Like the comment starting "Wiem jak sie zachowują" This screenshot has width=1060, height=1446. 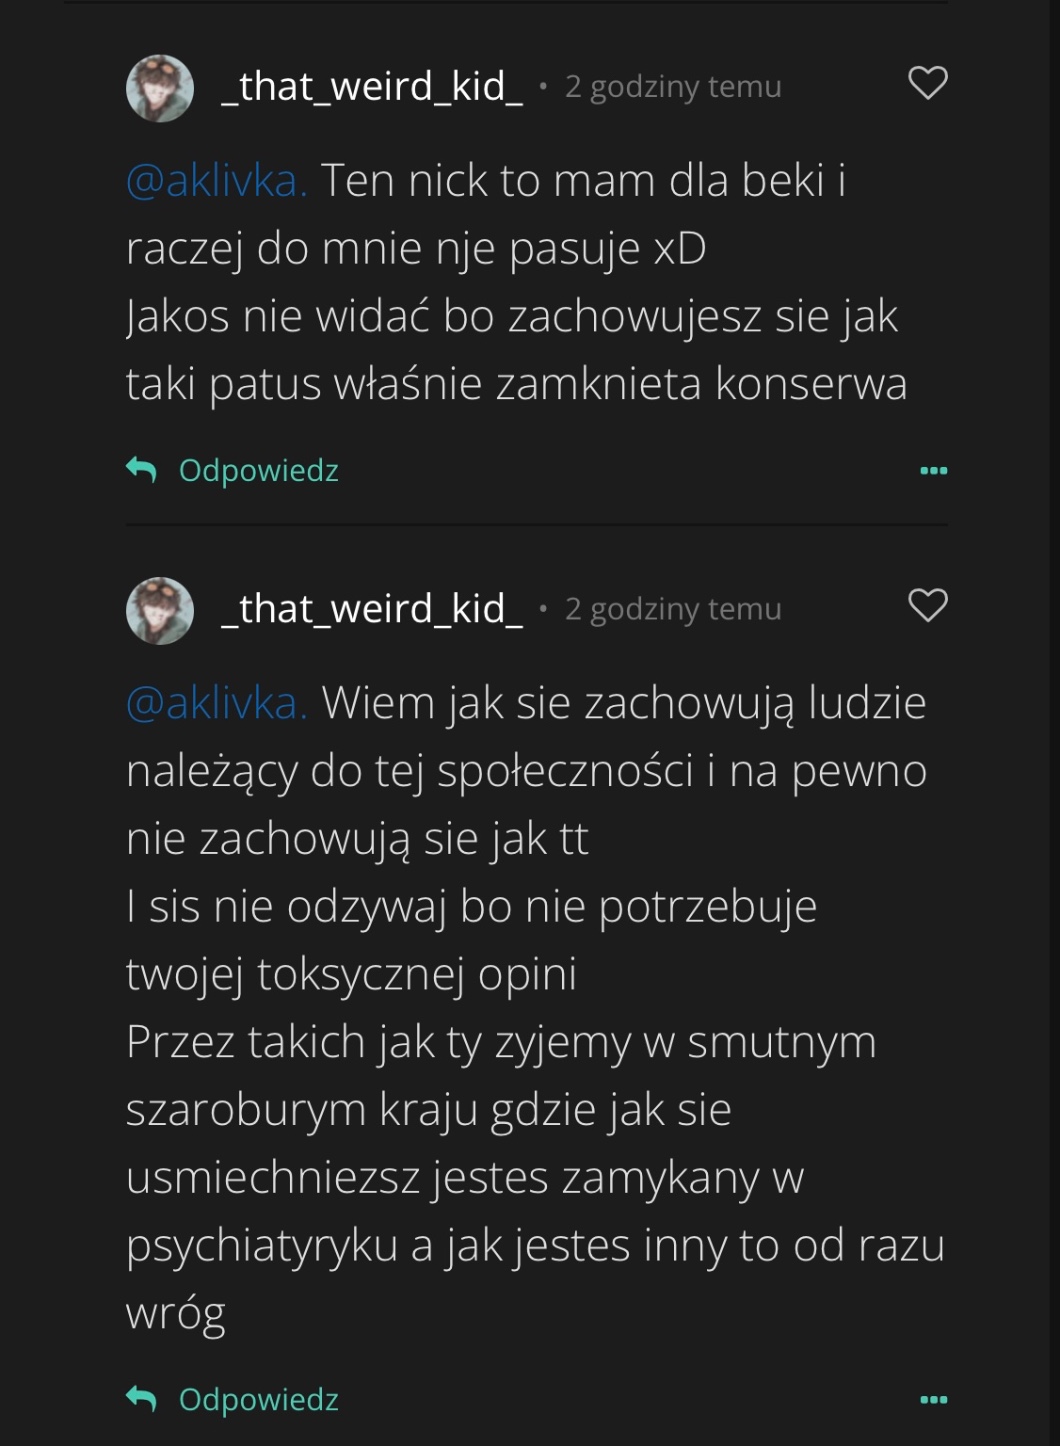point(927,605)
